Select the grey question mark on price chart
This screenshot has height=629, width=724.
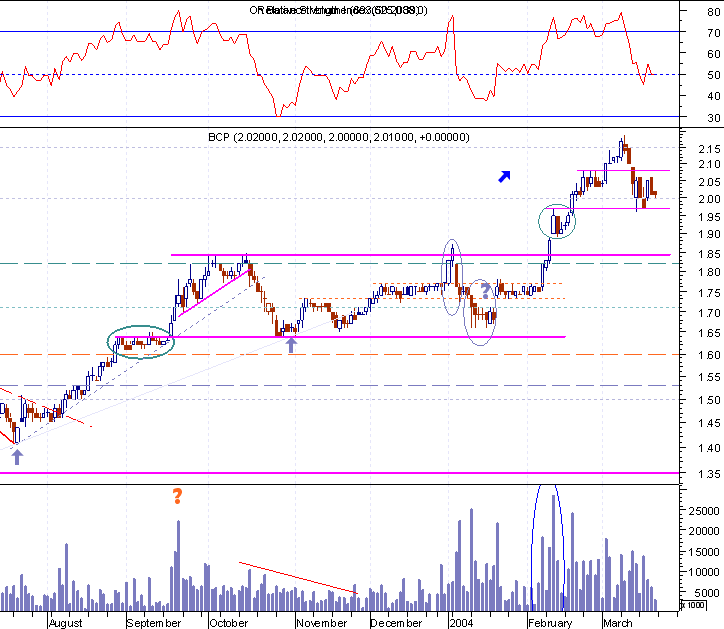485,291
